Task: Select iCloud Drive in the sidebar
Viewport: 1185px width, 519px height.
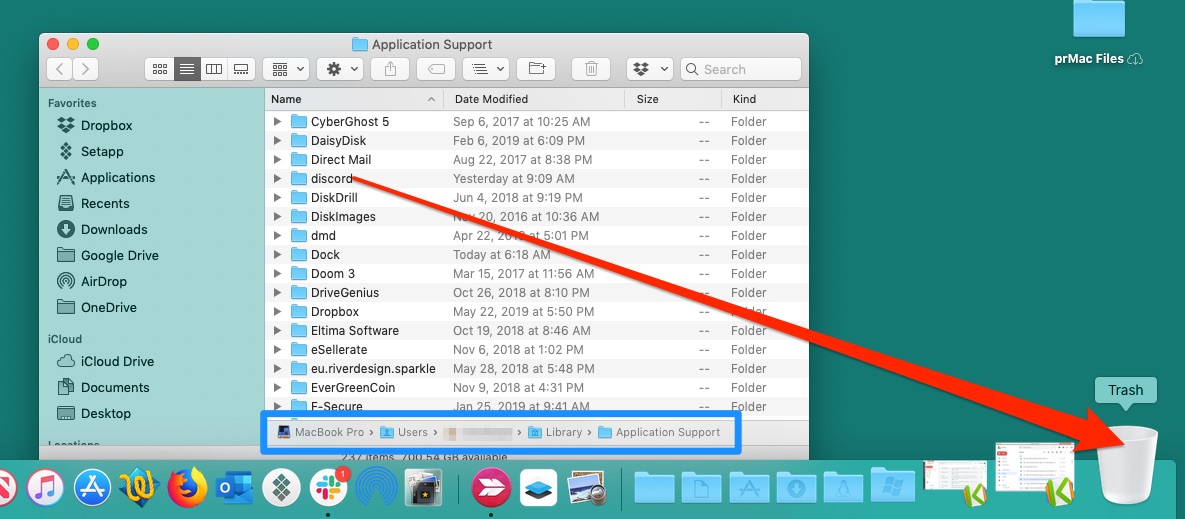Action: click(106, 361)
